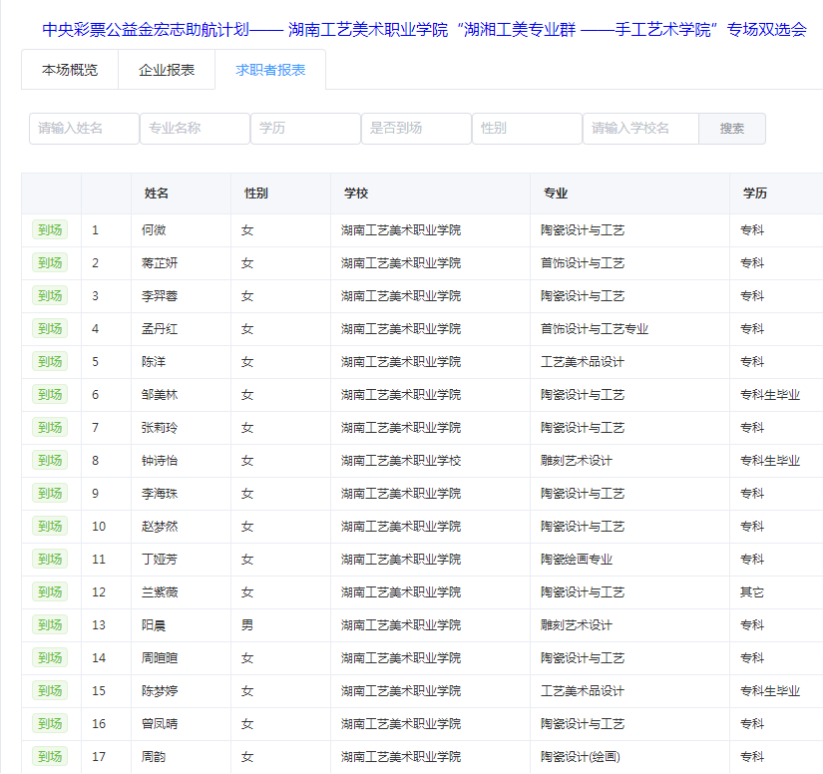Expand the 是否到场 filter dropdown
The height and width of the screenshot is (774, 823).
pos(416,129)
